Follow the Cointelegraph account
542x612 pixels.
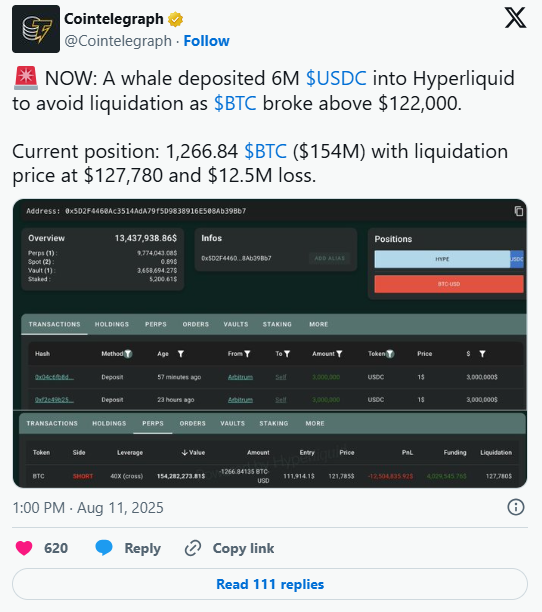tap(206, 41)
